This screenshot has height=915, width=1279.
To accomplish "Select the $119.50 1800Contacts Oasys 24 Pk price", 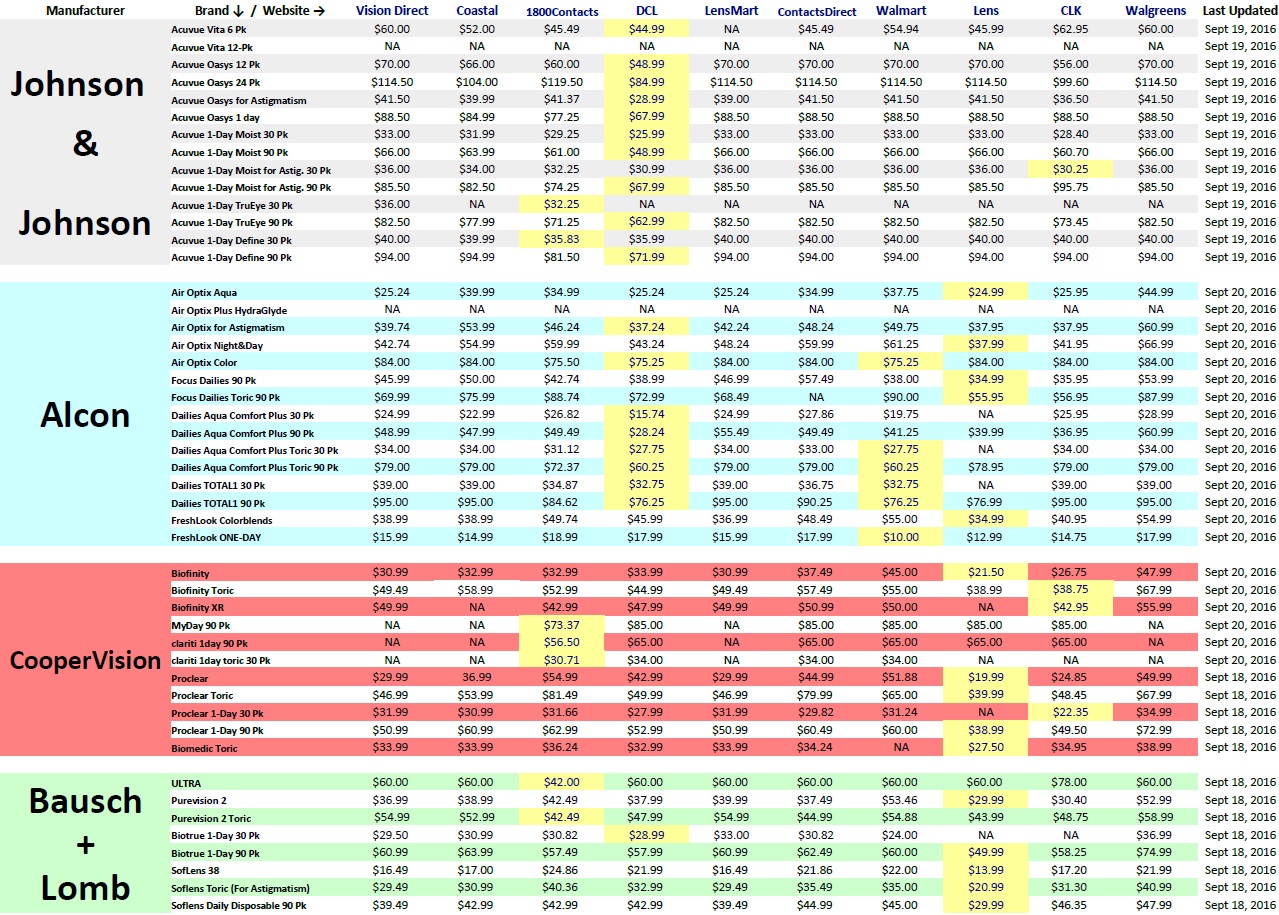I will [561, 82].
